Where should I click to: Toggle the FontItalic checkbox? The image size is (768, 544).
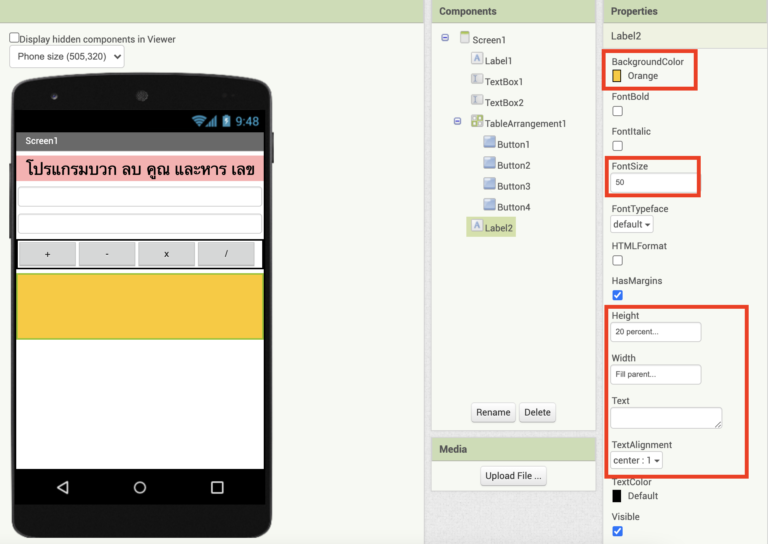point(618,146)
